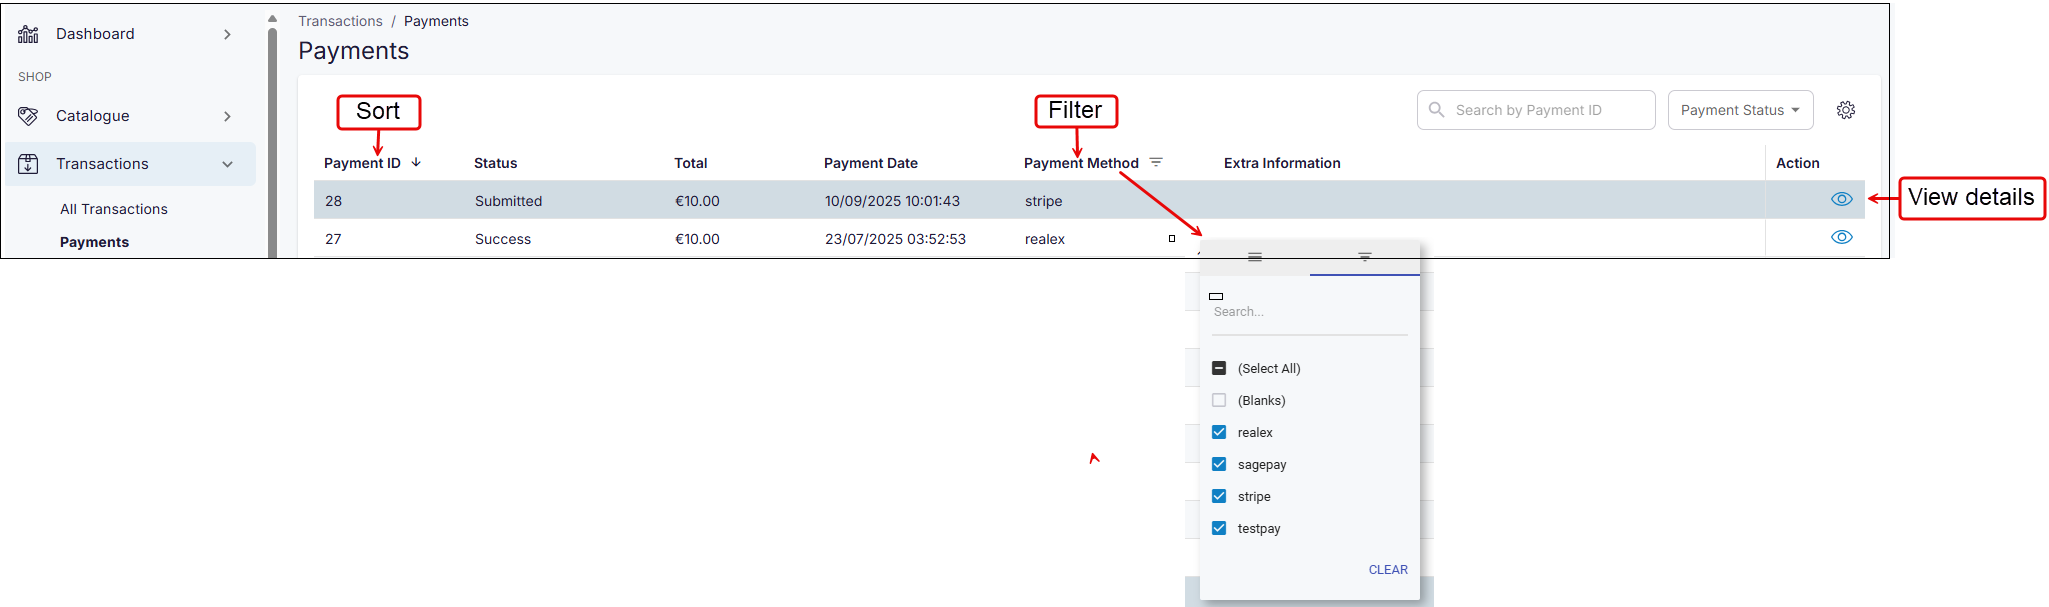Image resolution: width=2049 pixels, height=607 pixels.
Task: Collapse the Transactions menu section
Action: 227,164
